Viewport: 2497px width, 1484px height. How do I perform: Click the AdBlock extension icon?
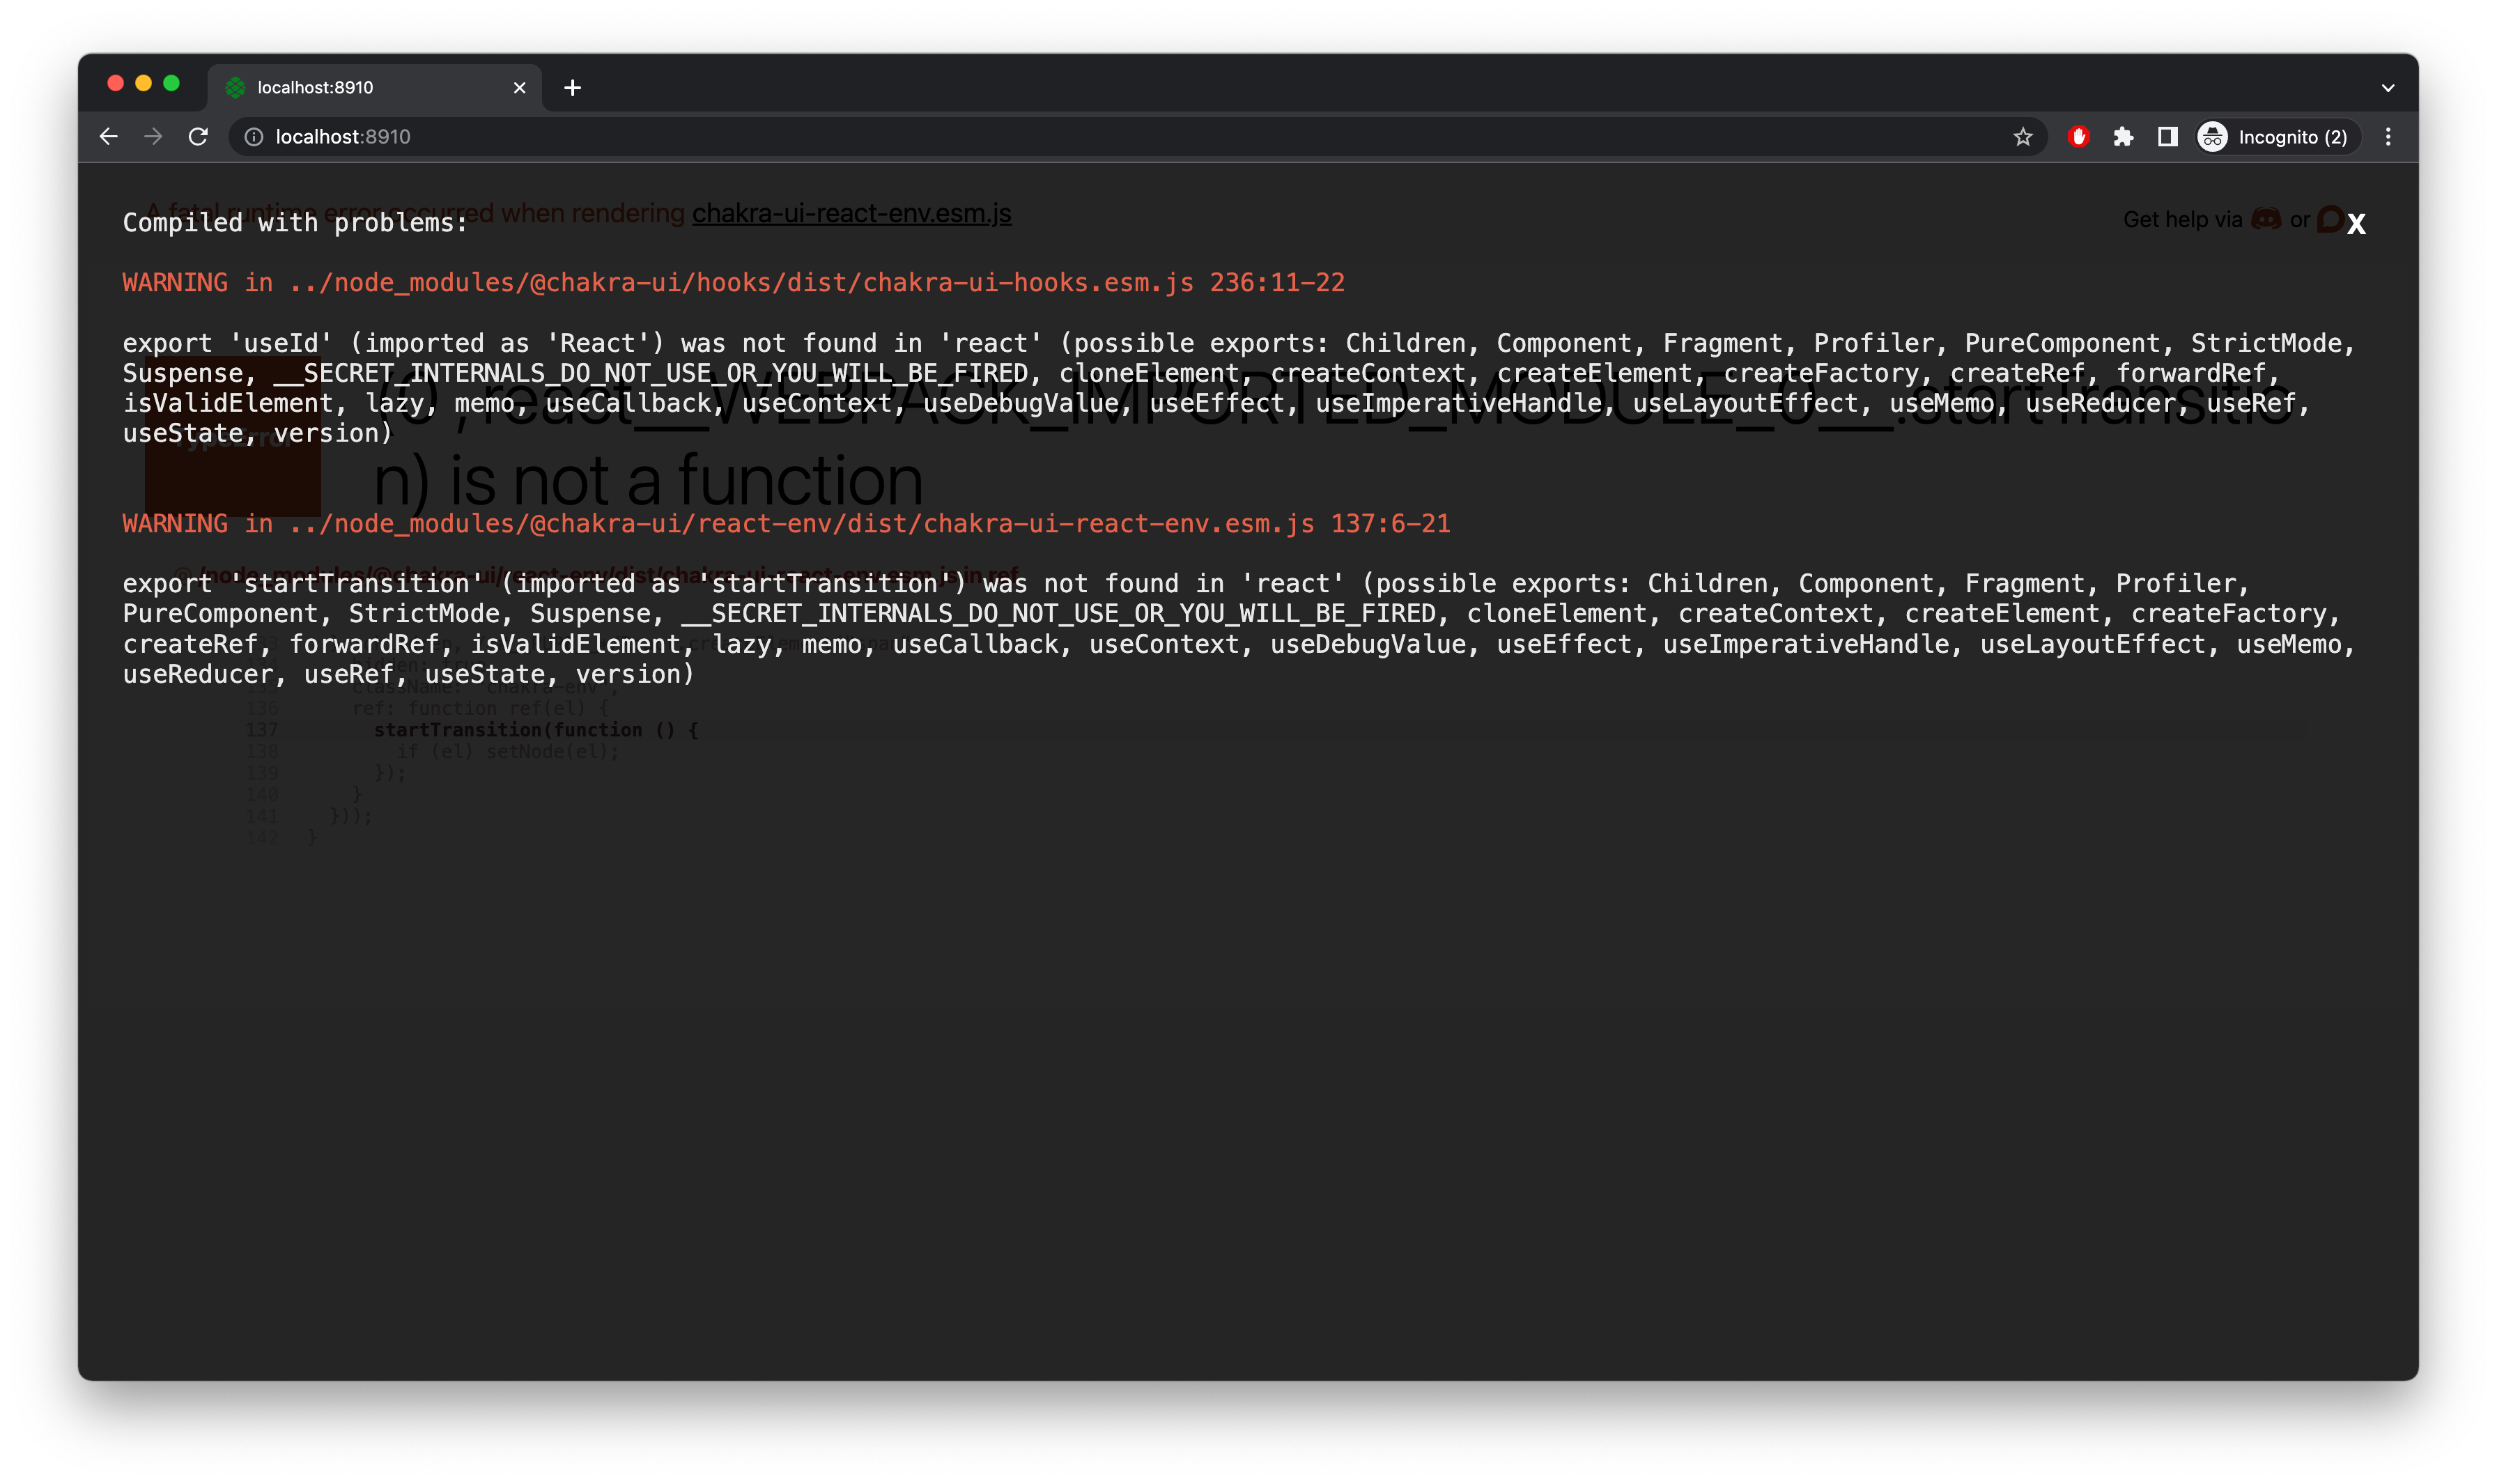pyautogui.click(x=2079, y=137)
